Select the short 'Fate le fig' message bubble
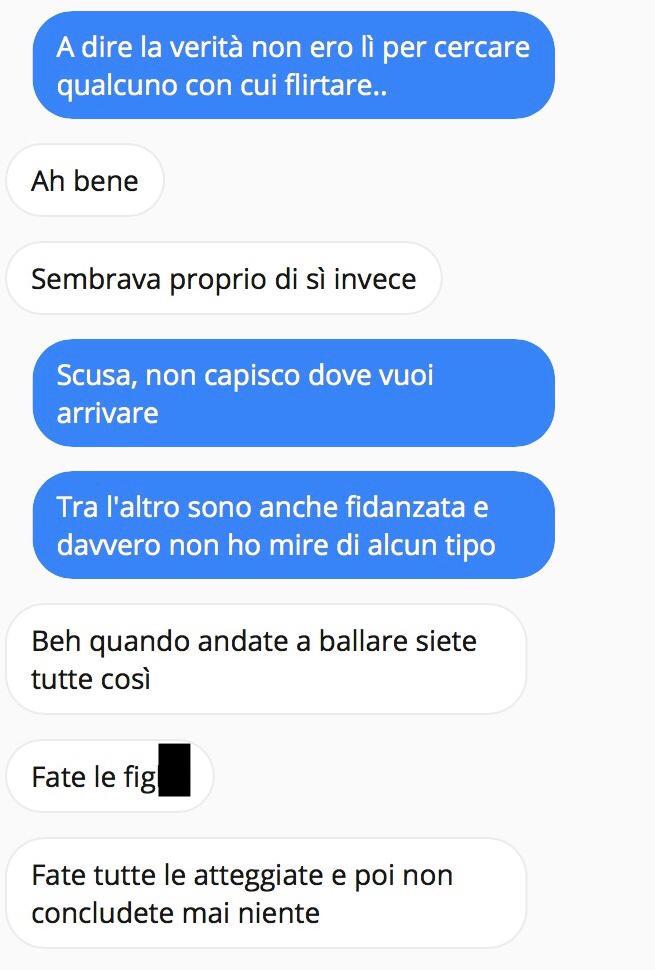Image resolution: width=655 pixels, height=970 pixels. pos(109,776)
